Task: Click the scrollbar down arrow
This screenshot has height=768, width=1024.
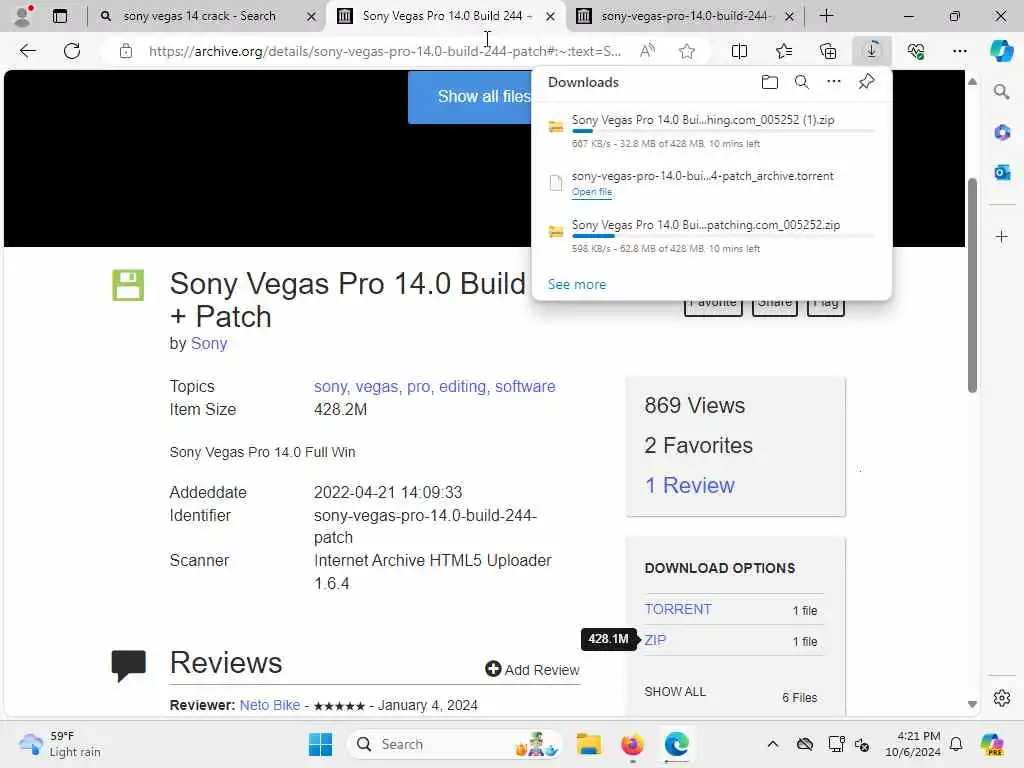Action: pyautogui.click(x=972, y=704)
